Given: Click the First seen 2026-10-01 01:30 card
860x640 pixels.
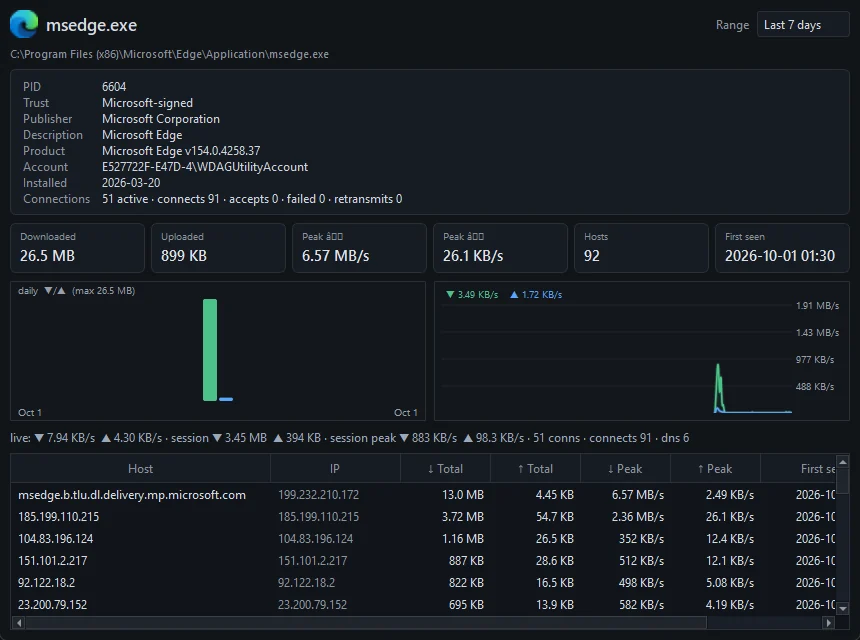Looking at the screenshot, I should tap(782, 248).
